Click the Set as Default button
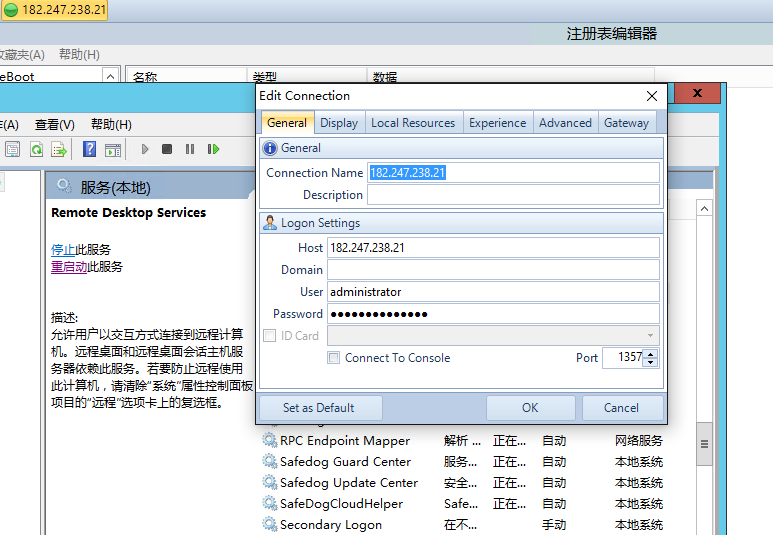 click(x=319, y=408)
